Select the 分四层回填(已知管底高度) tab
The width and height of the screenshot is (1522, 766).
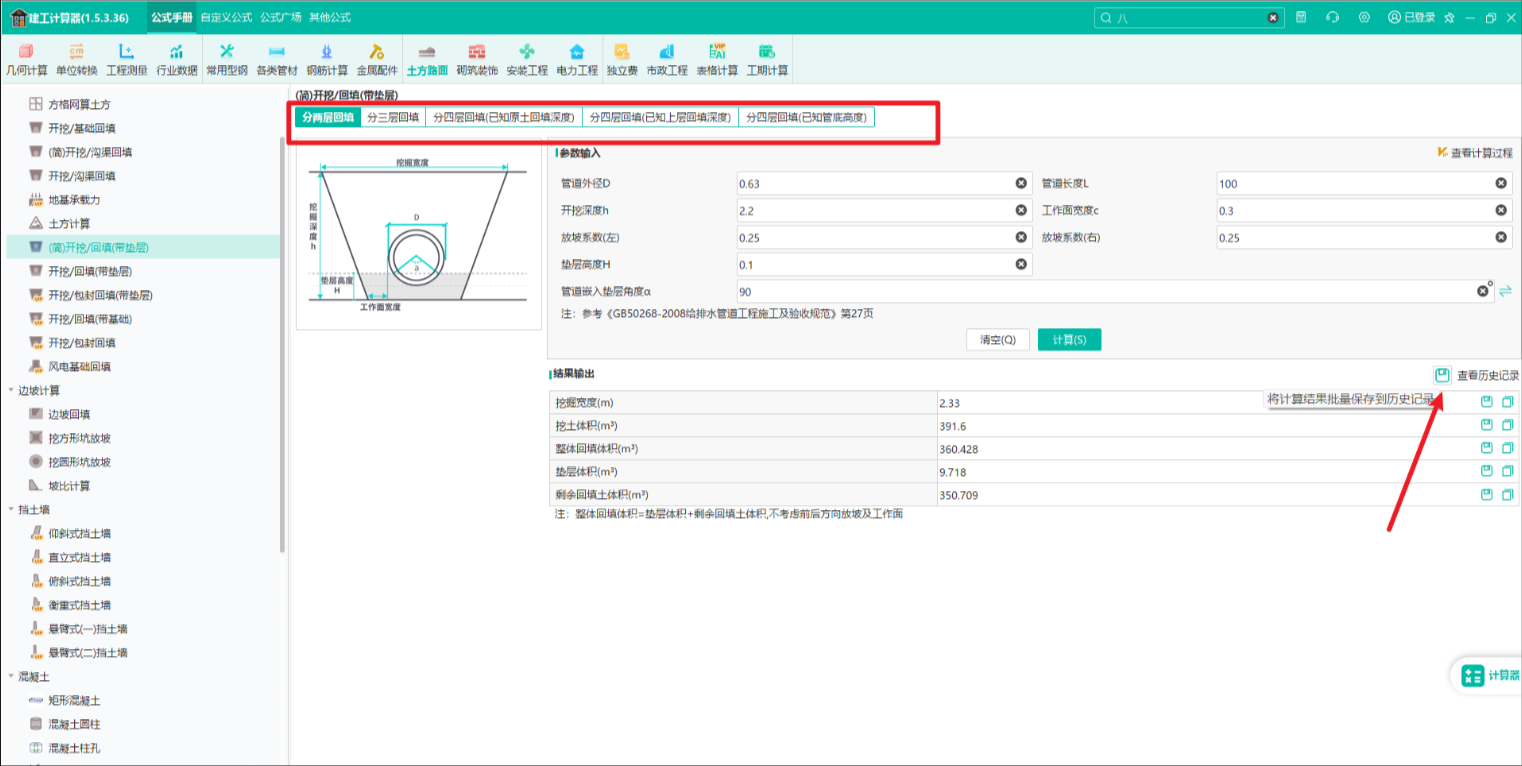tap(807, 117)
